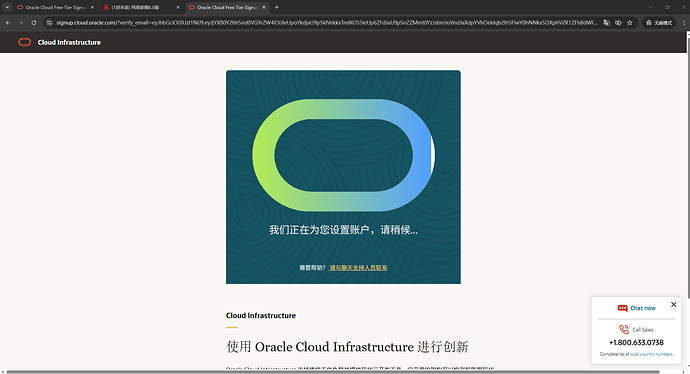Open the tab search dropdown arrow
The image size is (690, 374).
7,7
